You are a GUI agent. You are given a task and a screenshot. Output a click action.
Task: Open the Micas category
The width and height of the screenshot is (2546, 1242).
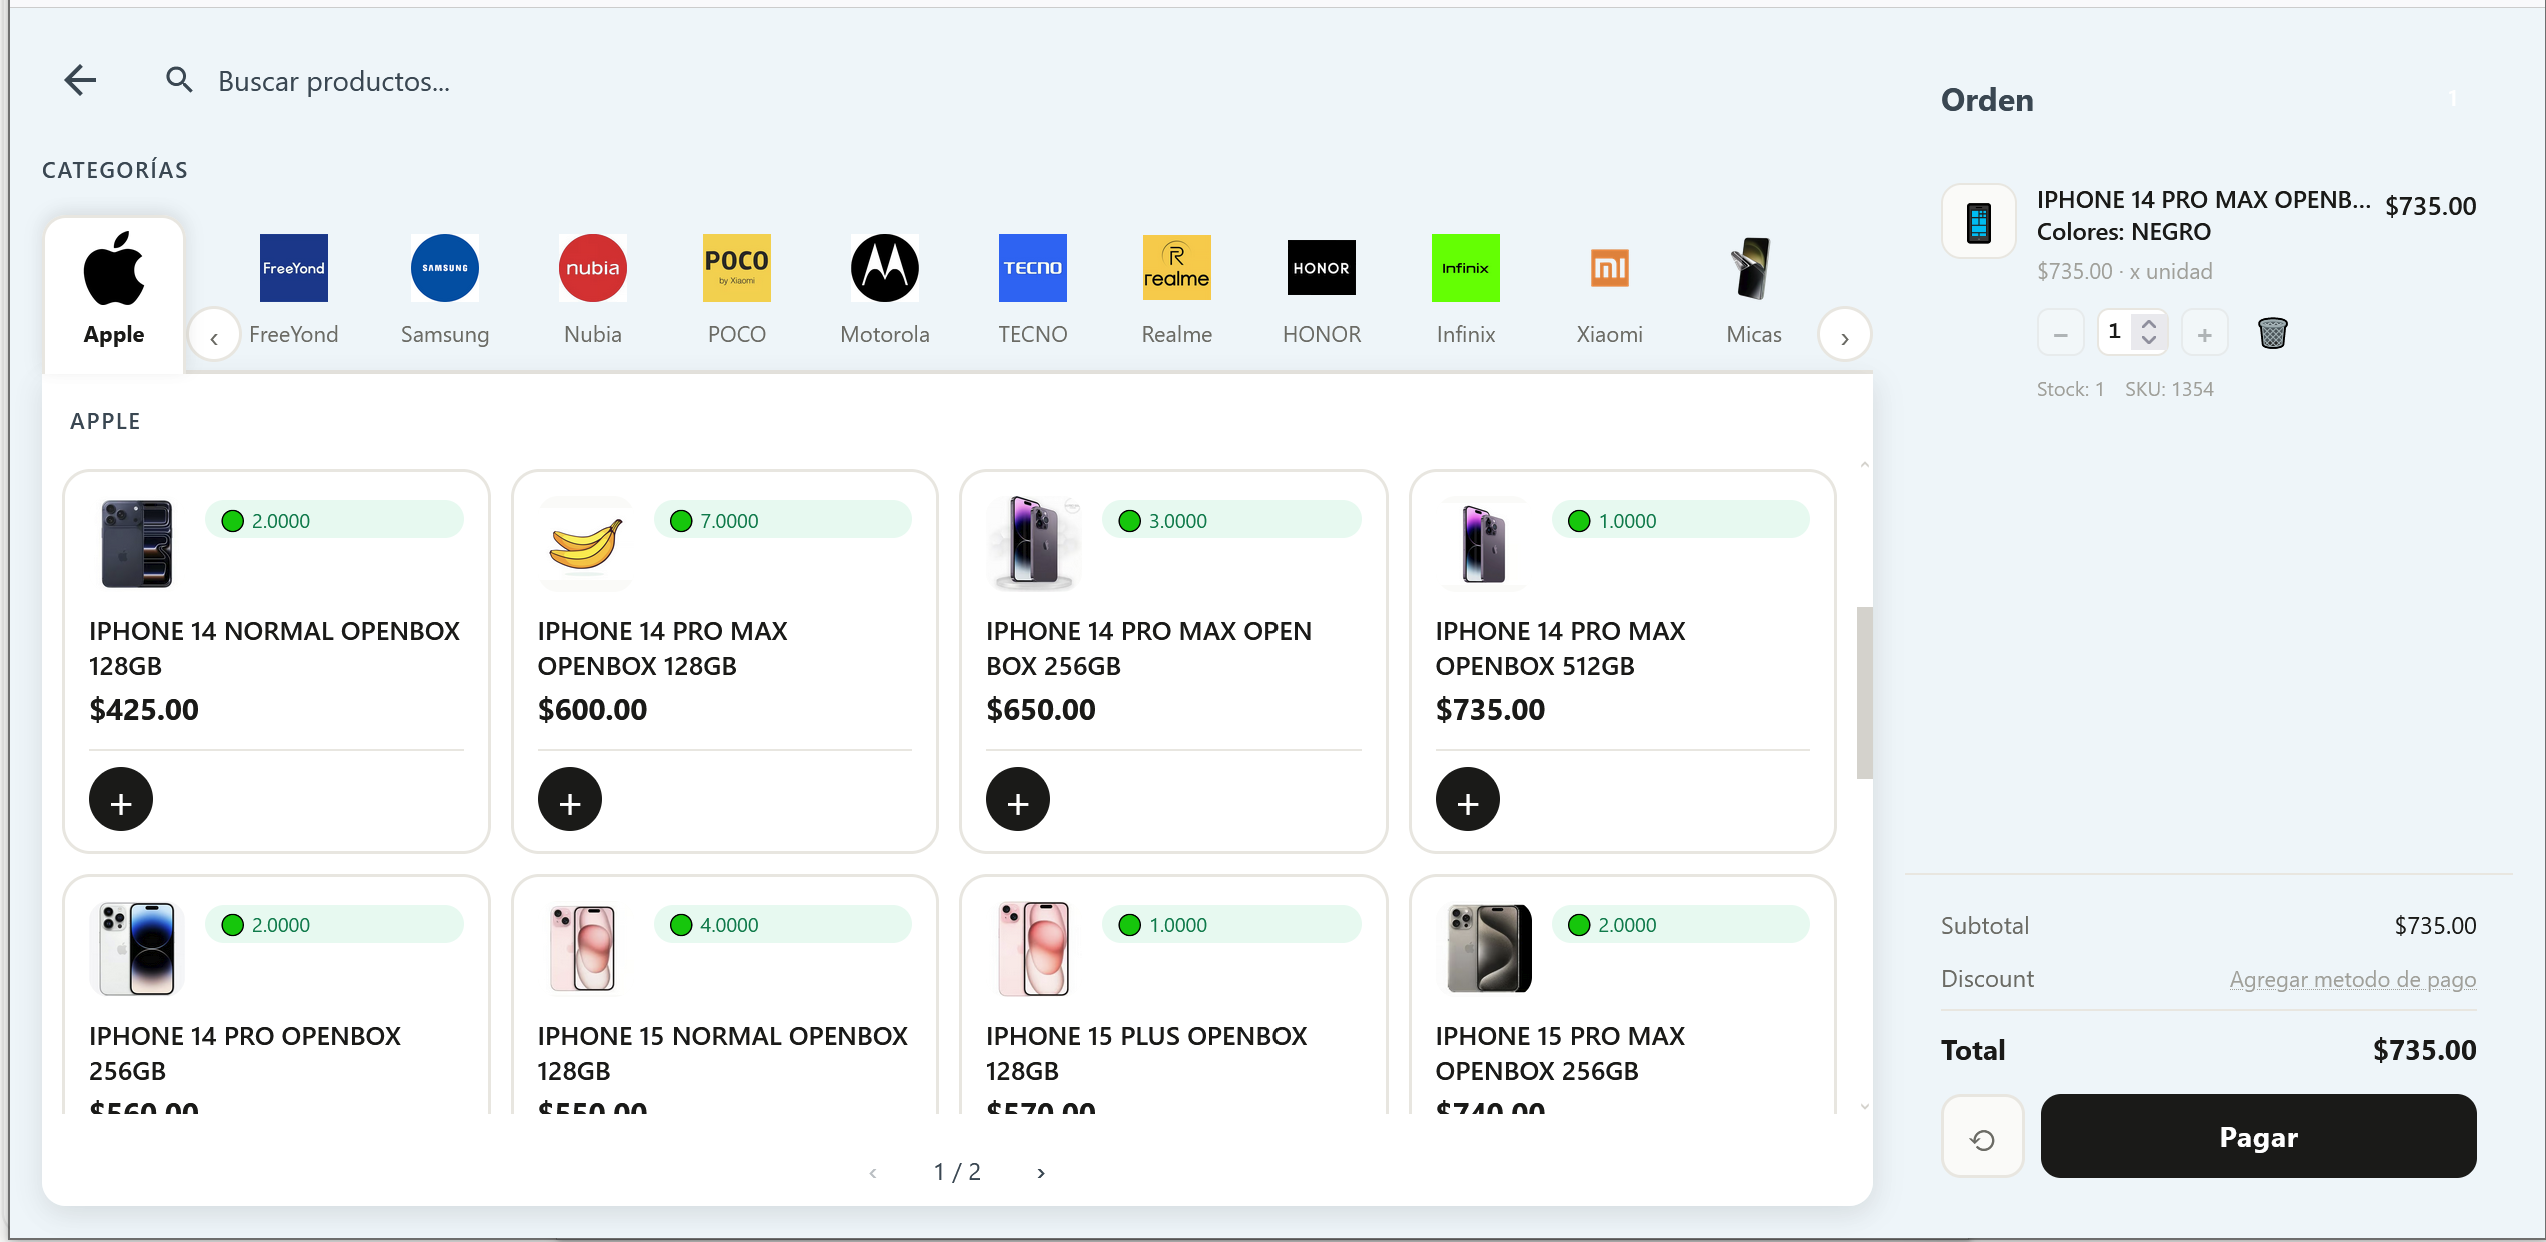(x=1754, y=290)
